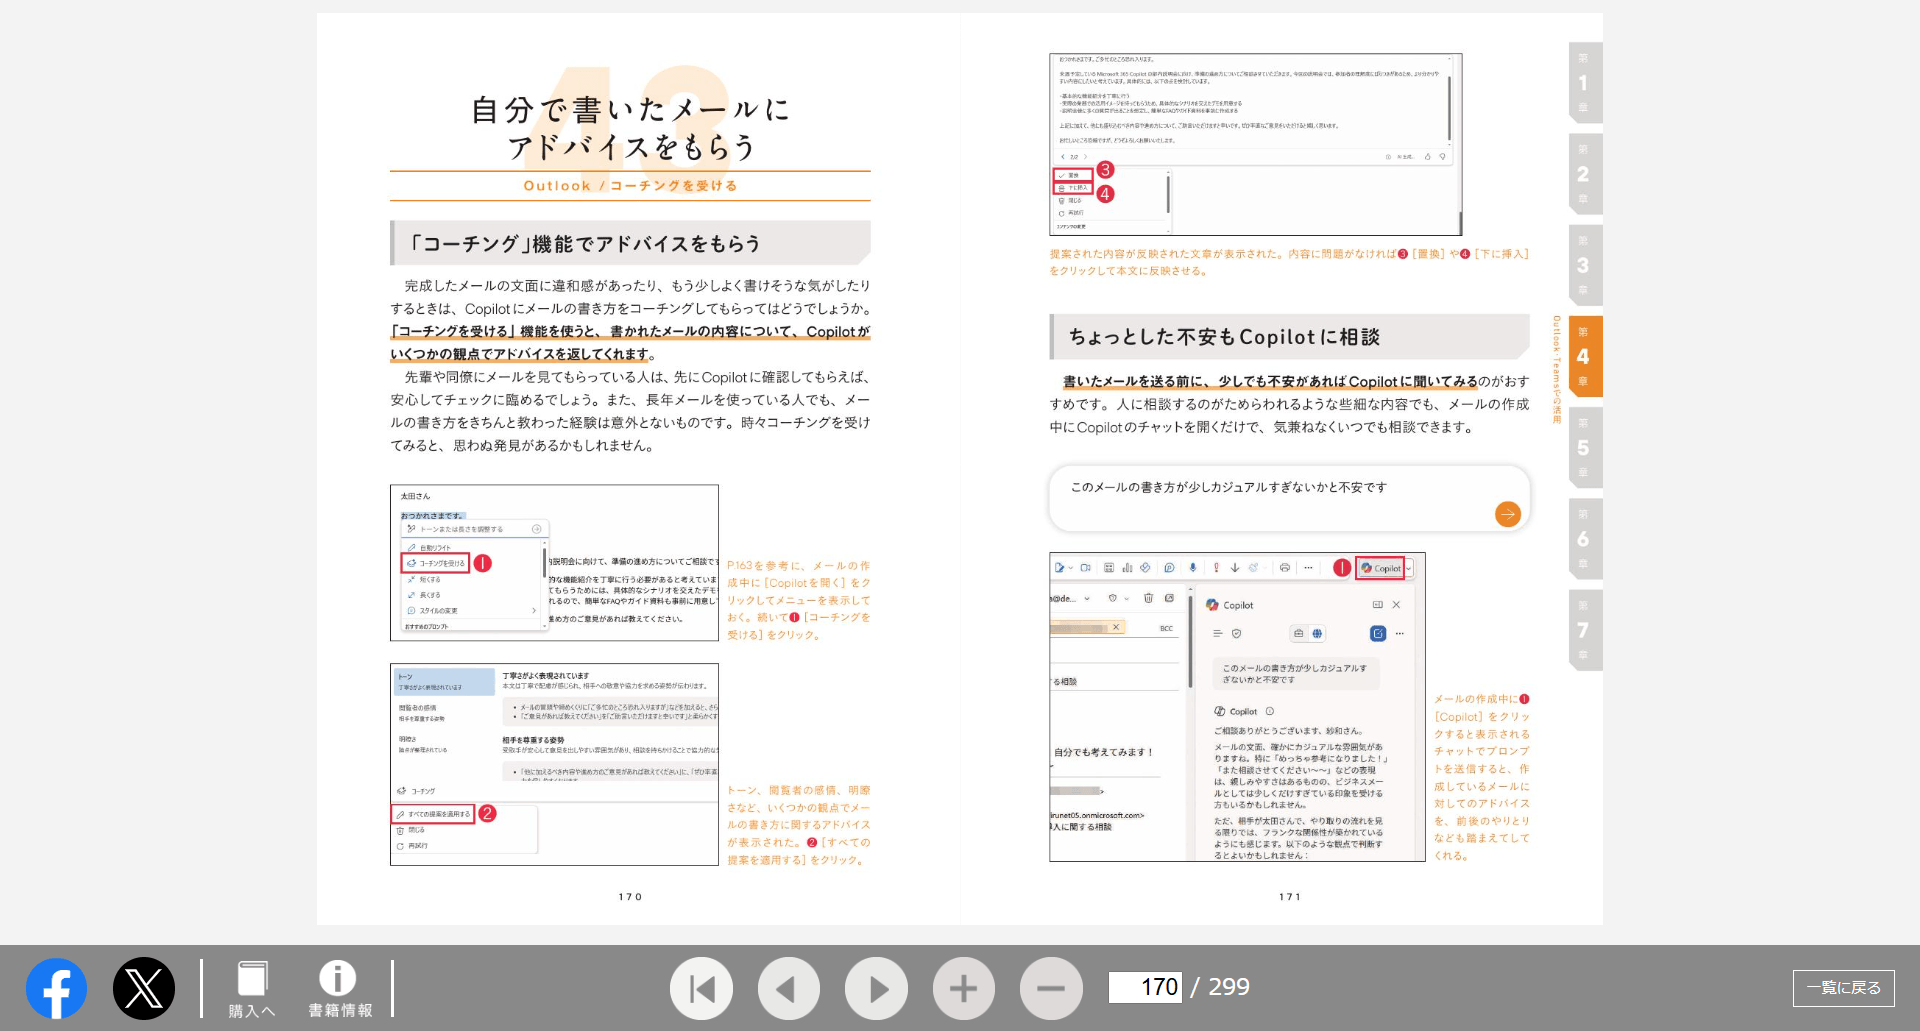The image size is (1920, 1031).
Task: Jump to the first page with the skip-back icon
Action: tap(701, 988)
